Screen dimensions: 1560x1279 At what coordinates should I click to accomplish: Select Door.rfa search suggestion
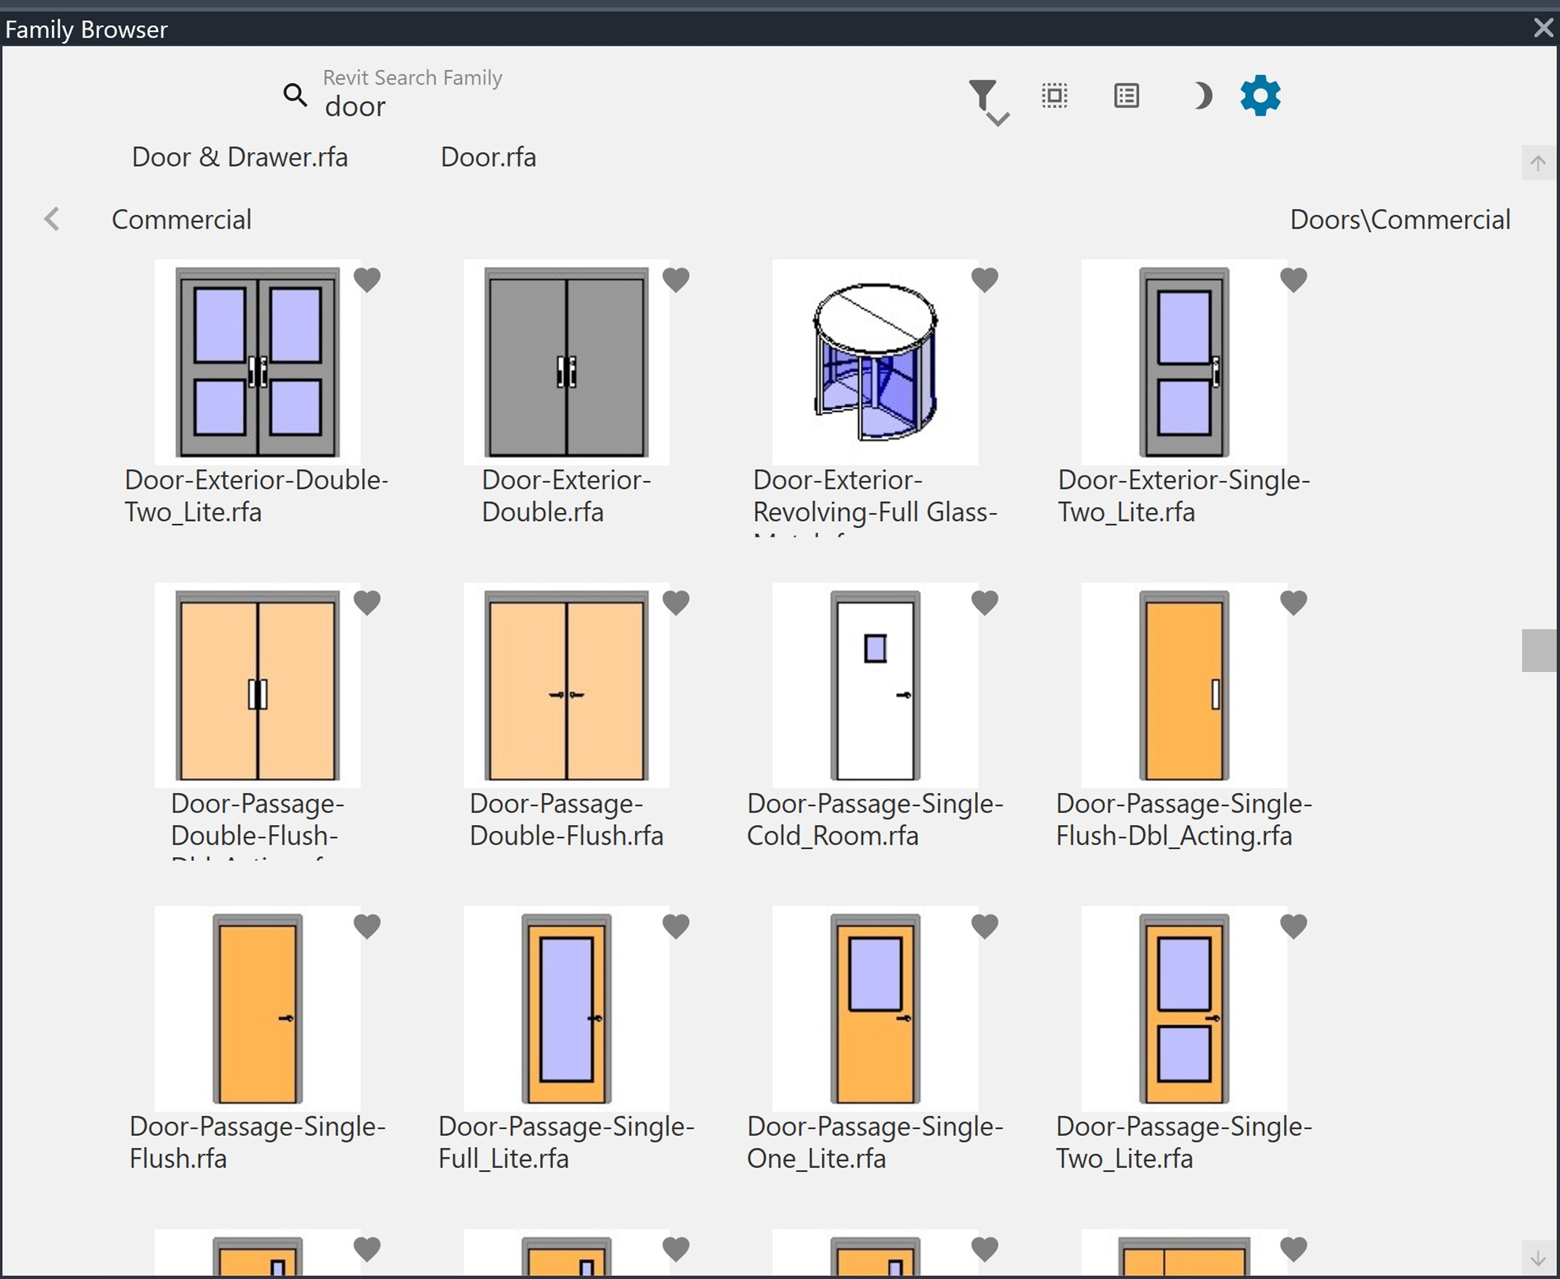coord(488,157)
